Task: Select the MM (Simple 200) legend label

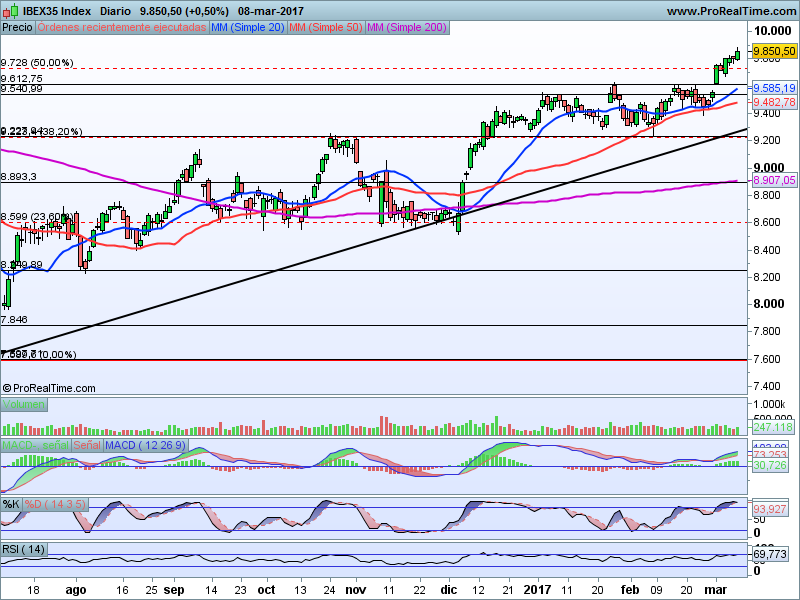Action: [x=407, y=28]
